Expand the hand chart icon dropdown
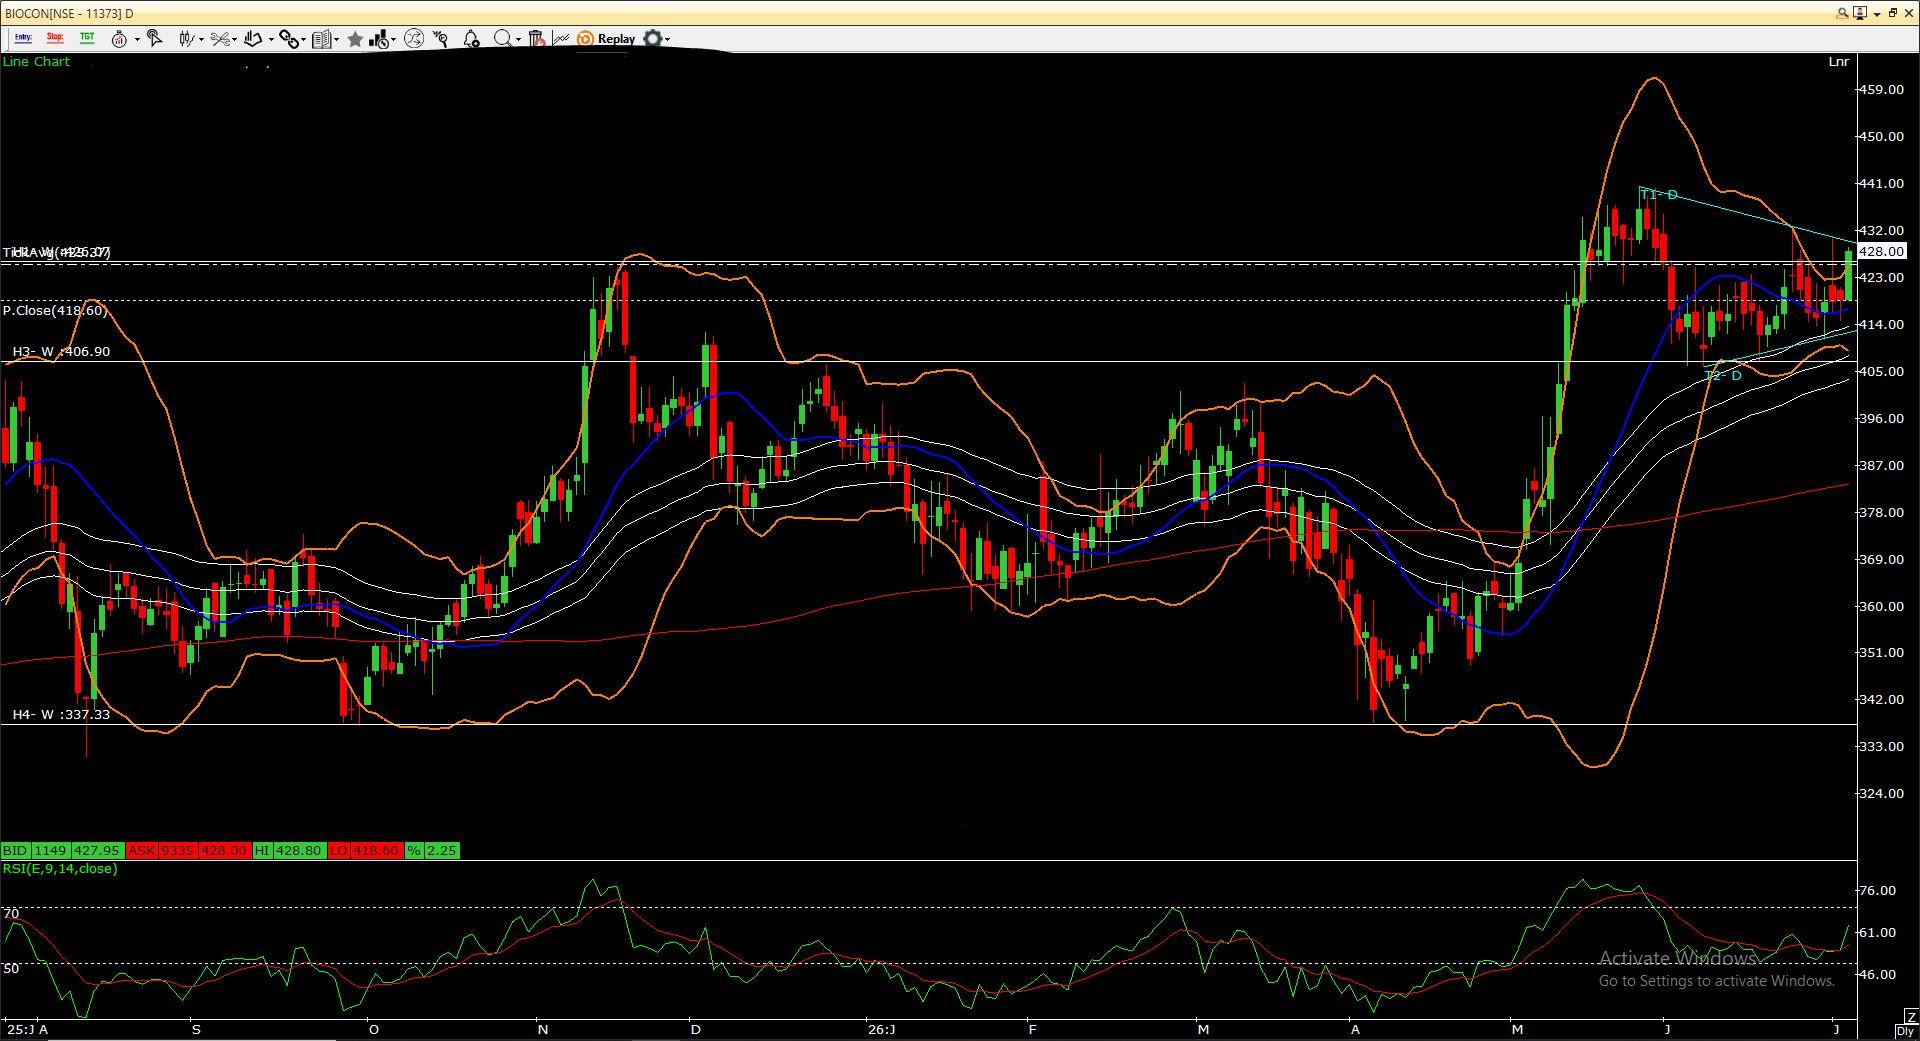 (x=271, y=39)
